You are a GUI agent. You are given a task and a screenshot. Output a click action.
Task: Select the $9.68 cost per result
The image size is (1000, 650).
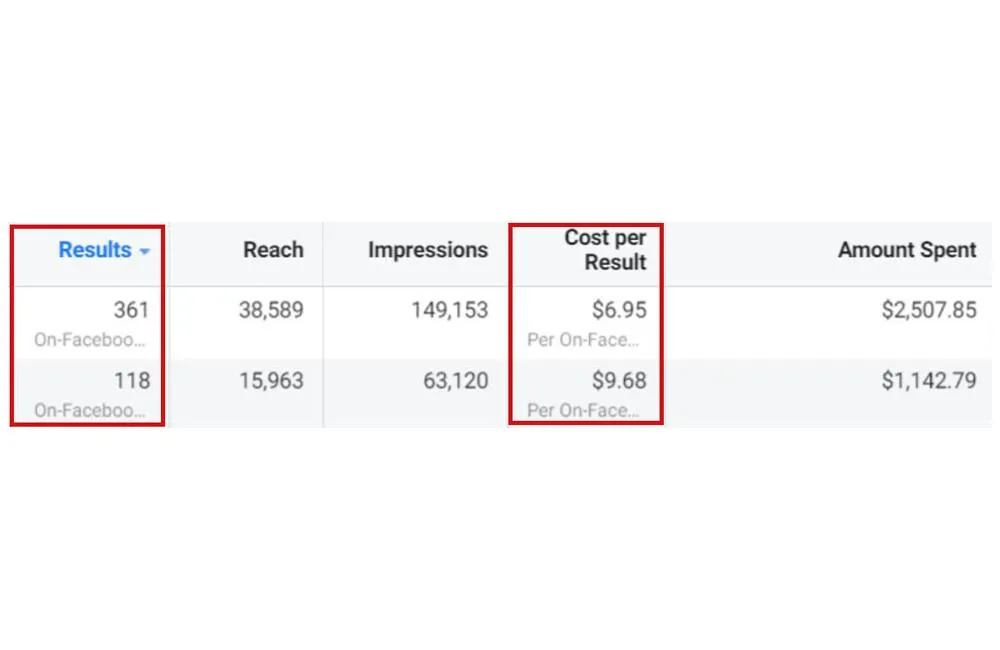[619, 381]
